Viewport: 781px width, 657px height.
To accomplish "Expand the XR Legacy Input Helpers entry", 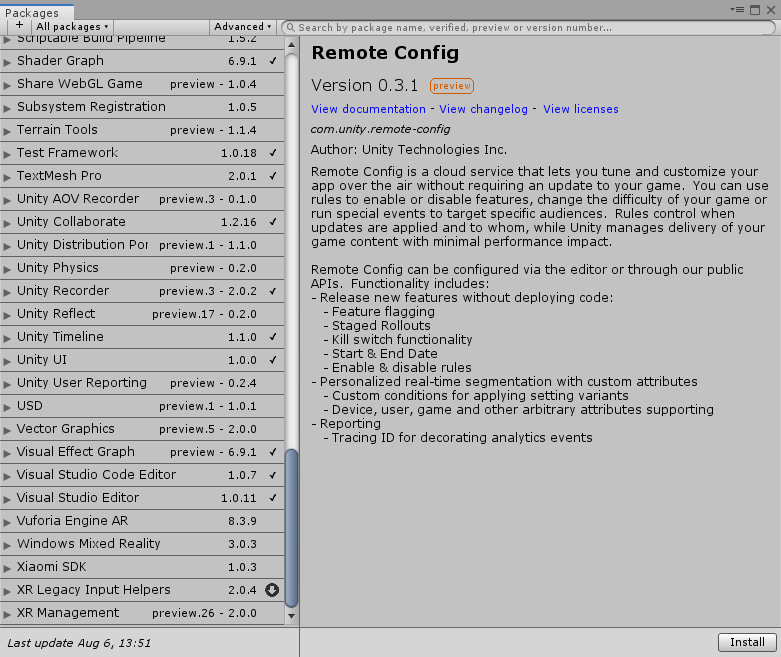I will (7, 591).
